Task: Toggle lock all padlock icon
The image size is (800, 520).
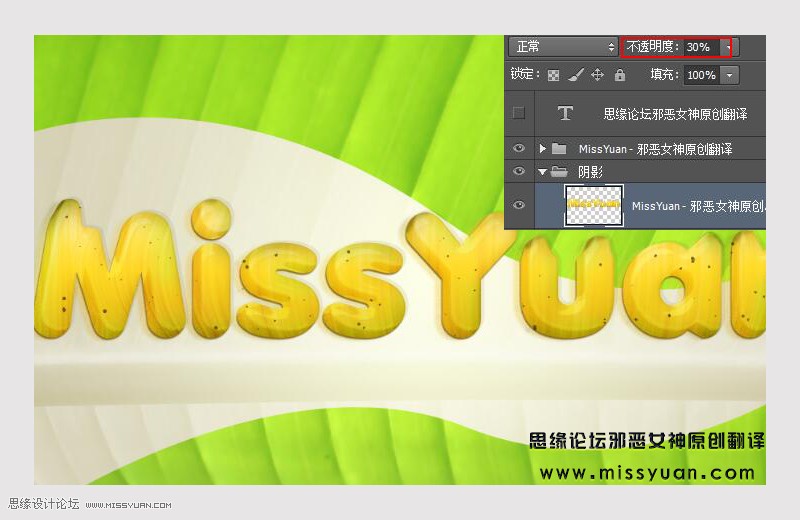Action: [x=619, y=75]
